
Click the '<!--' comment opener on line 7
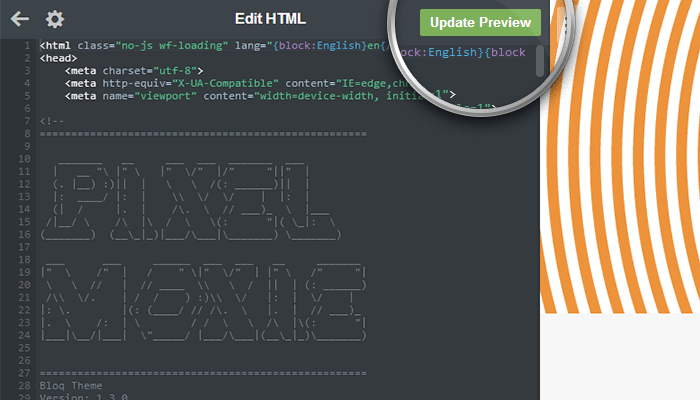pyautogui.click(x=51, y=121)
